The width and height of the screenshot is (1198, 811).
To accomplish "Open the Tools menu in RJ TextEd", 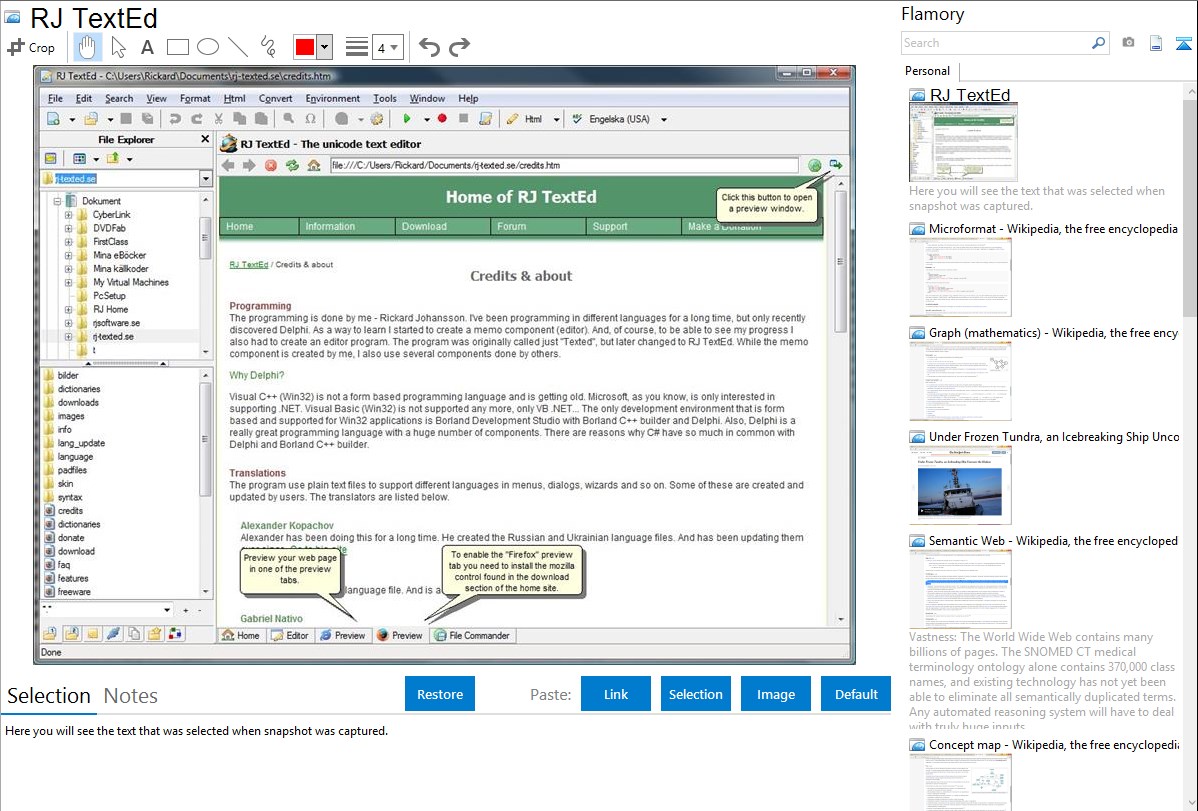I will (384, 99).
